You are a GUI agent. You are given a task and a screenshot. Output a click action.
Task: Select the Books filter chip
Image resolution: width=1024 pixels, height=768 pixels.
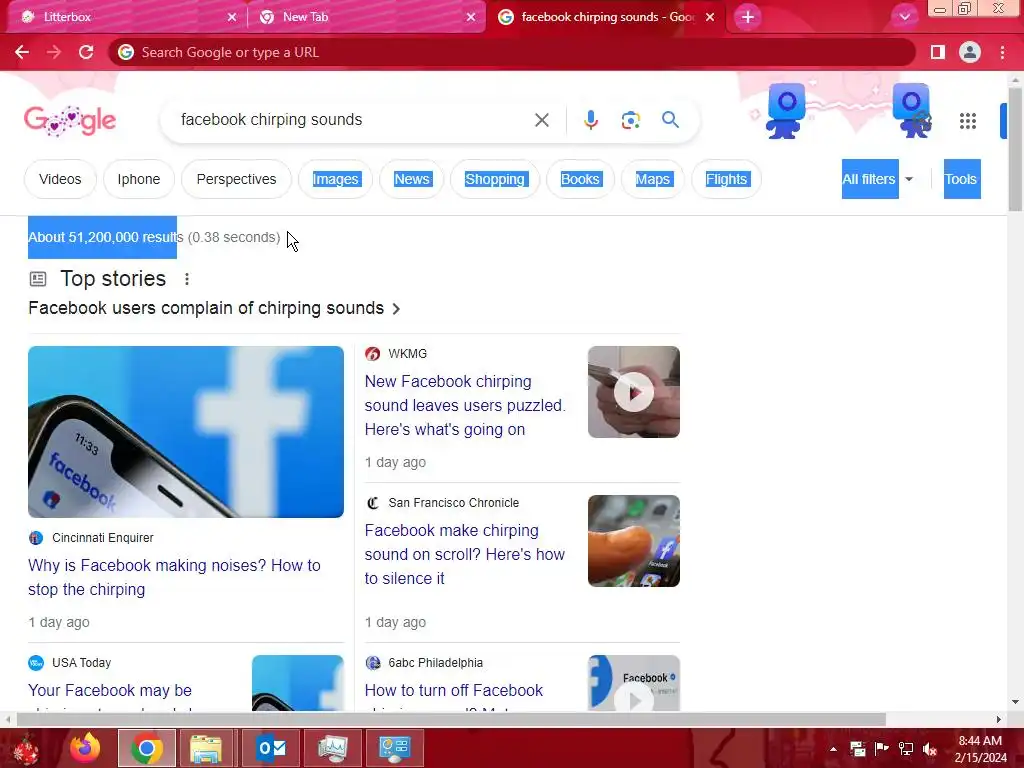click(x=580, y=179)
